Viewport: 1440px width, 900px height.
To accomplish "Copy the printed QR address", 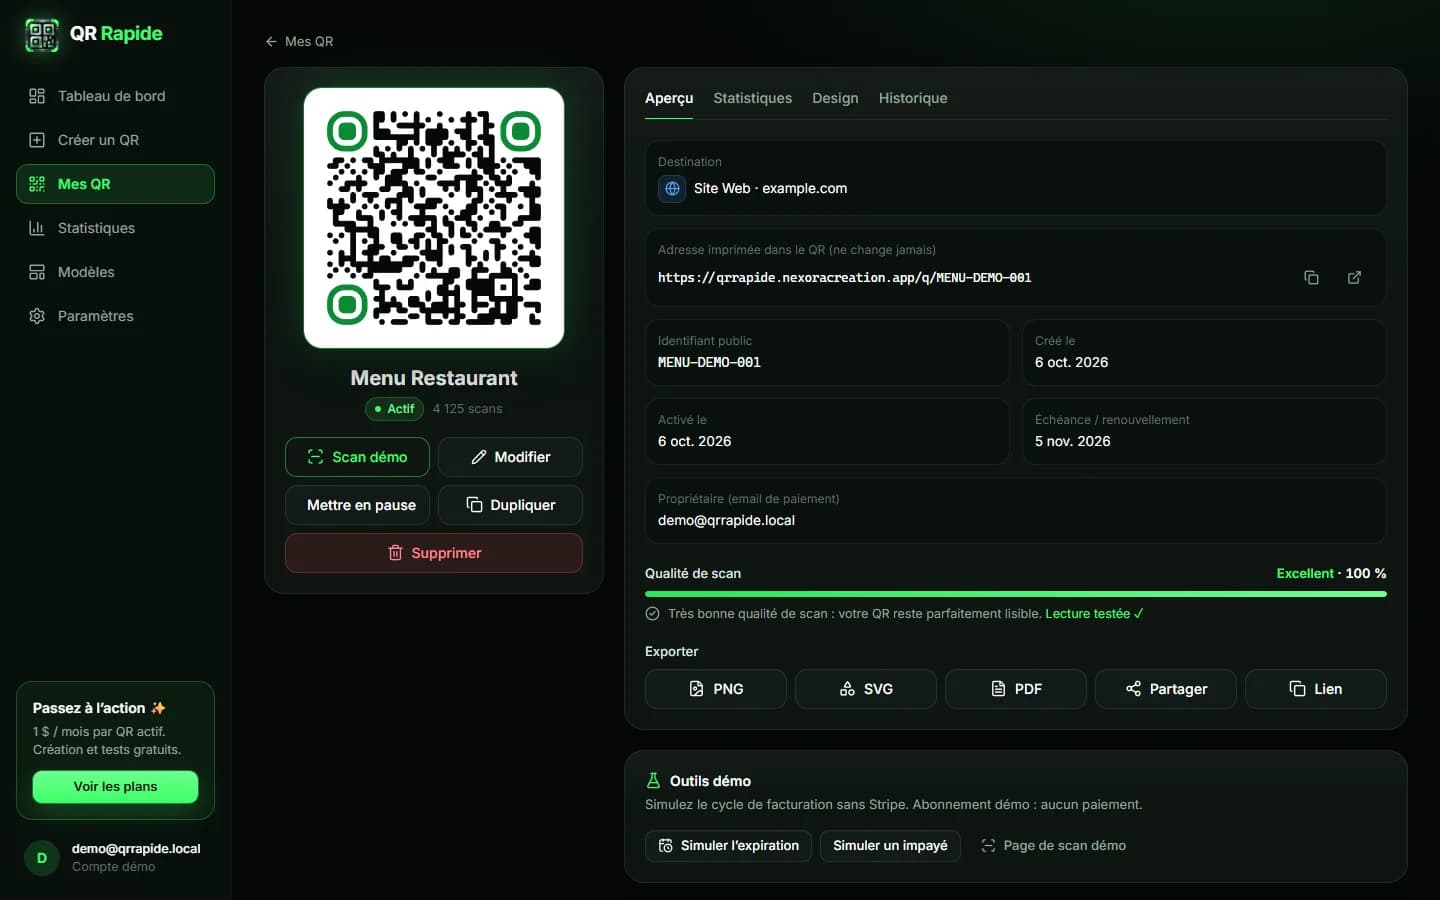I will [1311, 278].
